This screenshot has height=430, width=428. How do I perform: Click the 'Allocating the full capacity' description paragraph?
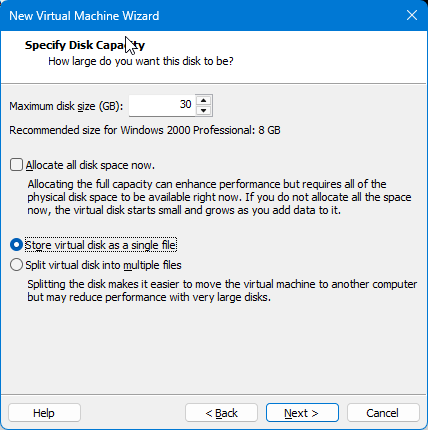[219, 197]
